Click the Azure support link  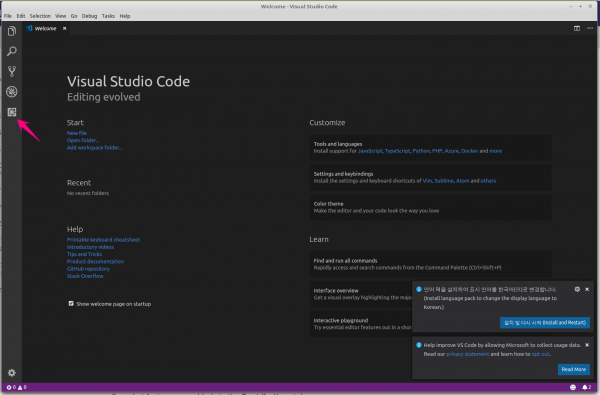[452, 151]
